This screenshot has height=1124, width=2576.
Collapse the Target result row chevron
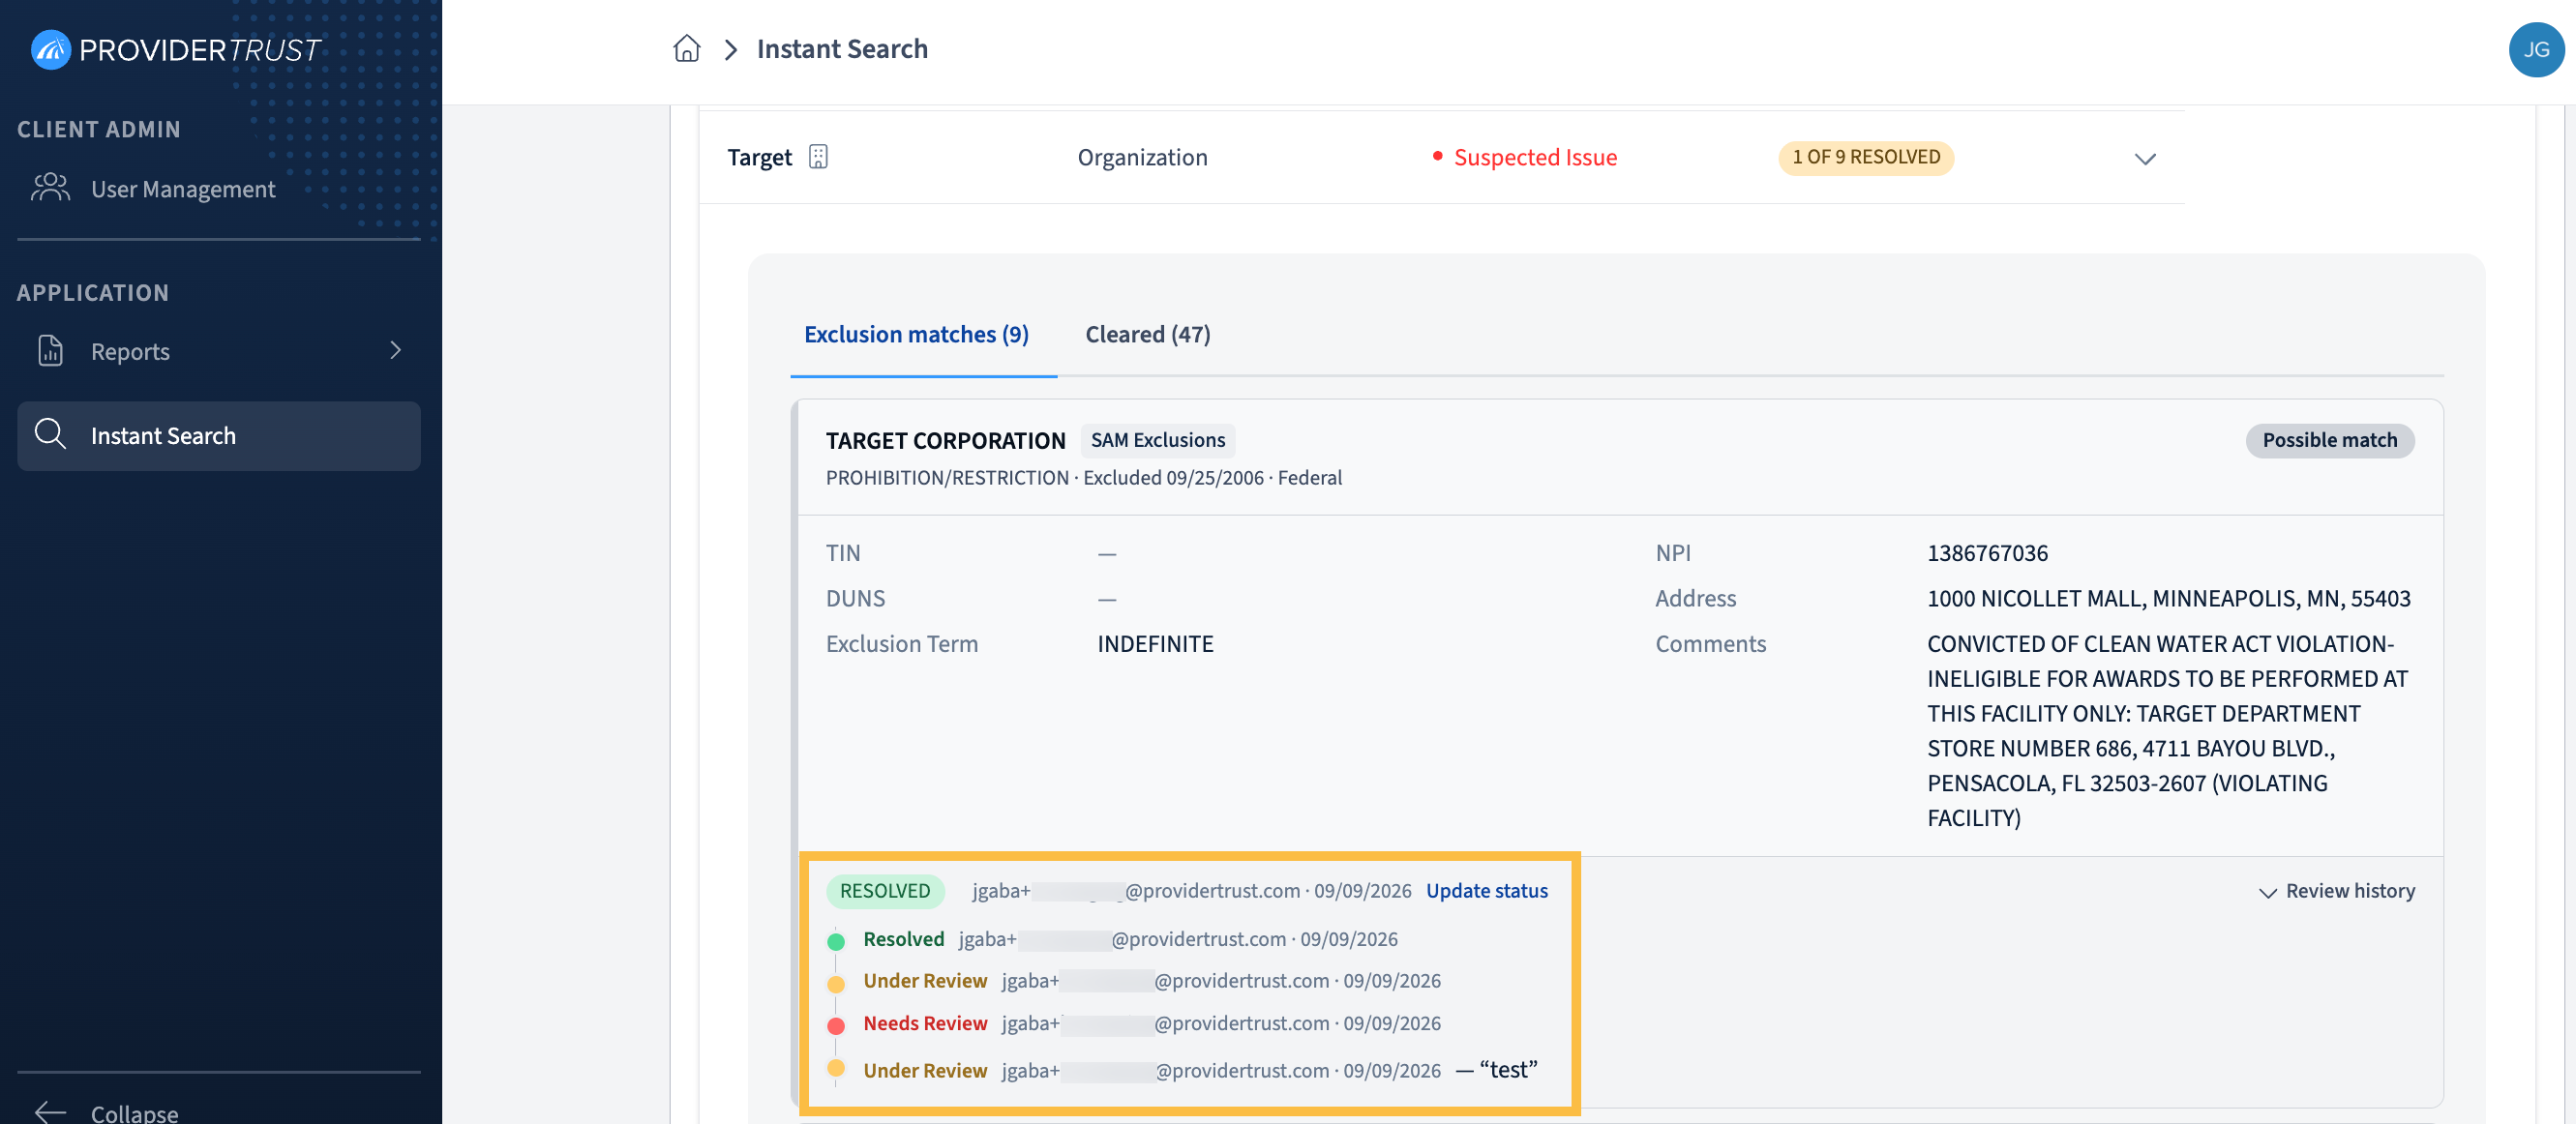pos(2145,158)
